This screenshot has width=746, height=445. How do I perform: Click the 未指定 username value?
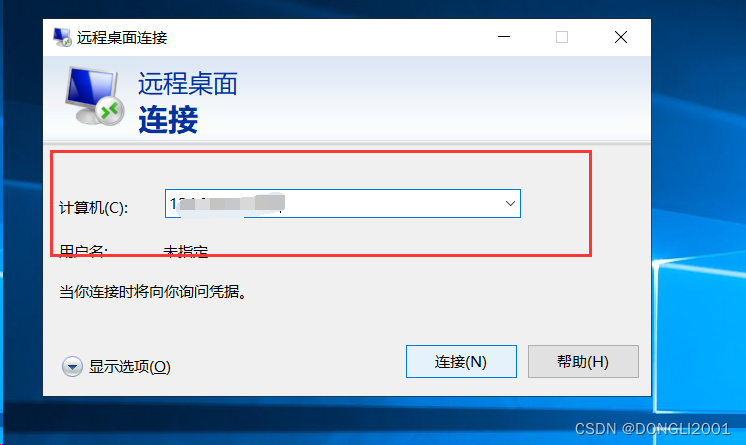[186, 250]
